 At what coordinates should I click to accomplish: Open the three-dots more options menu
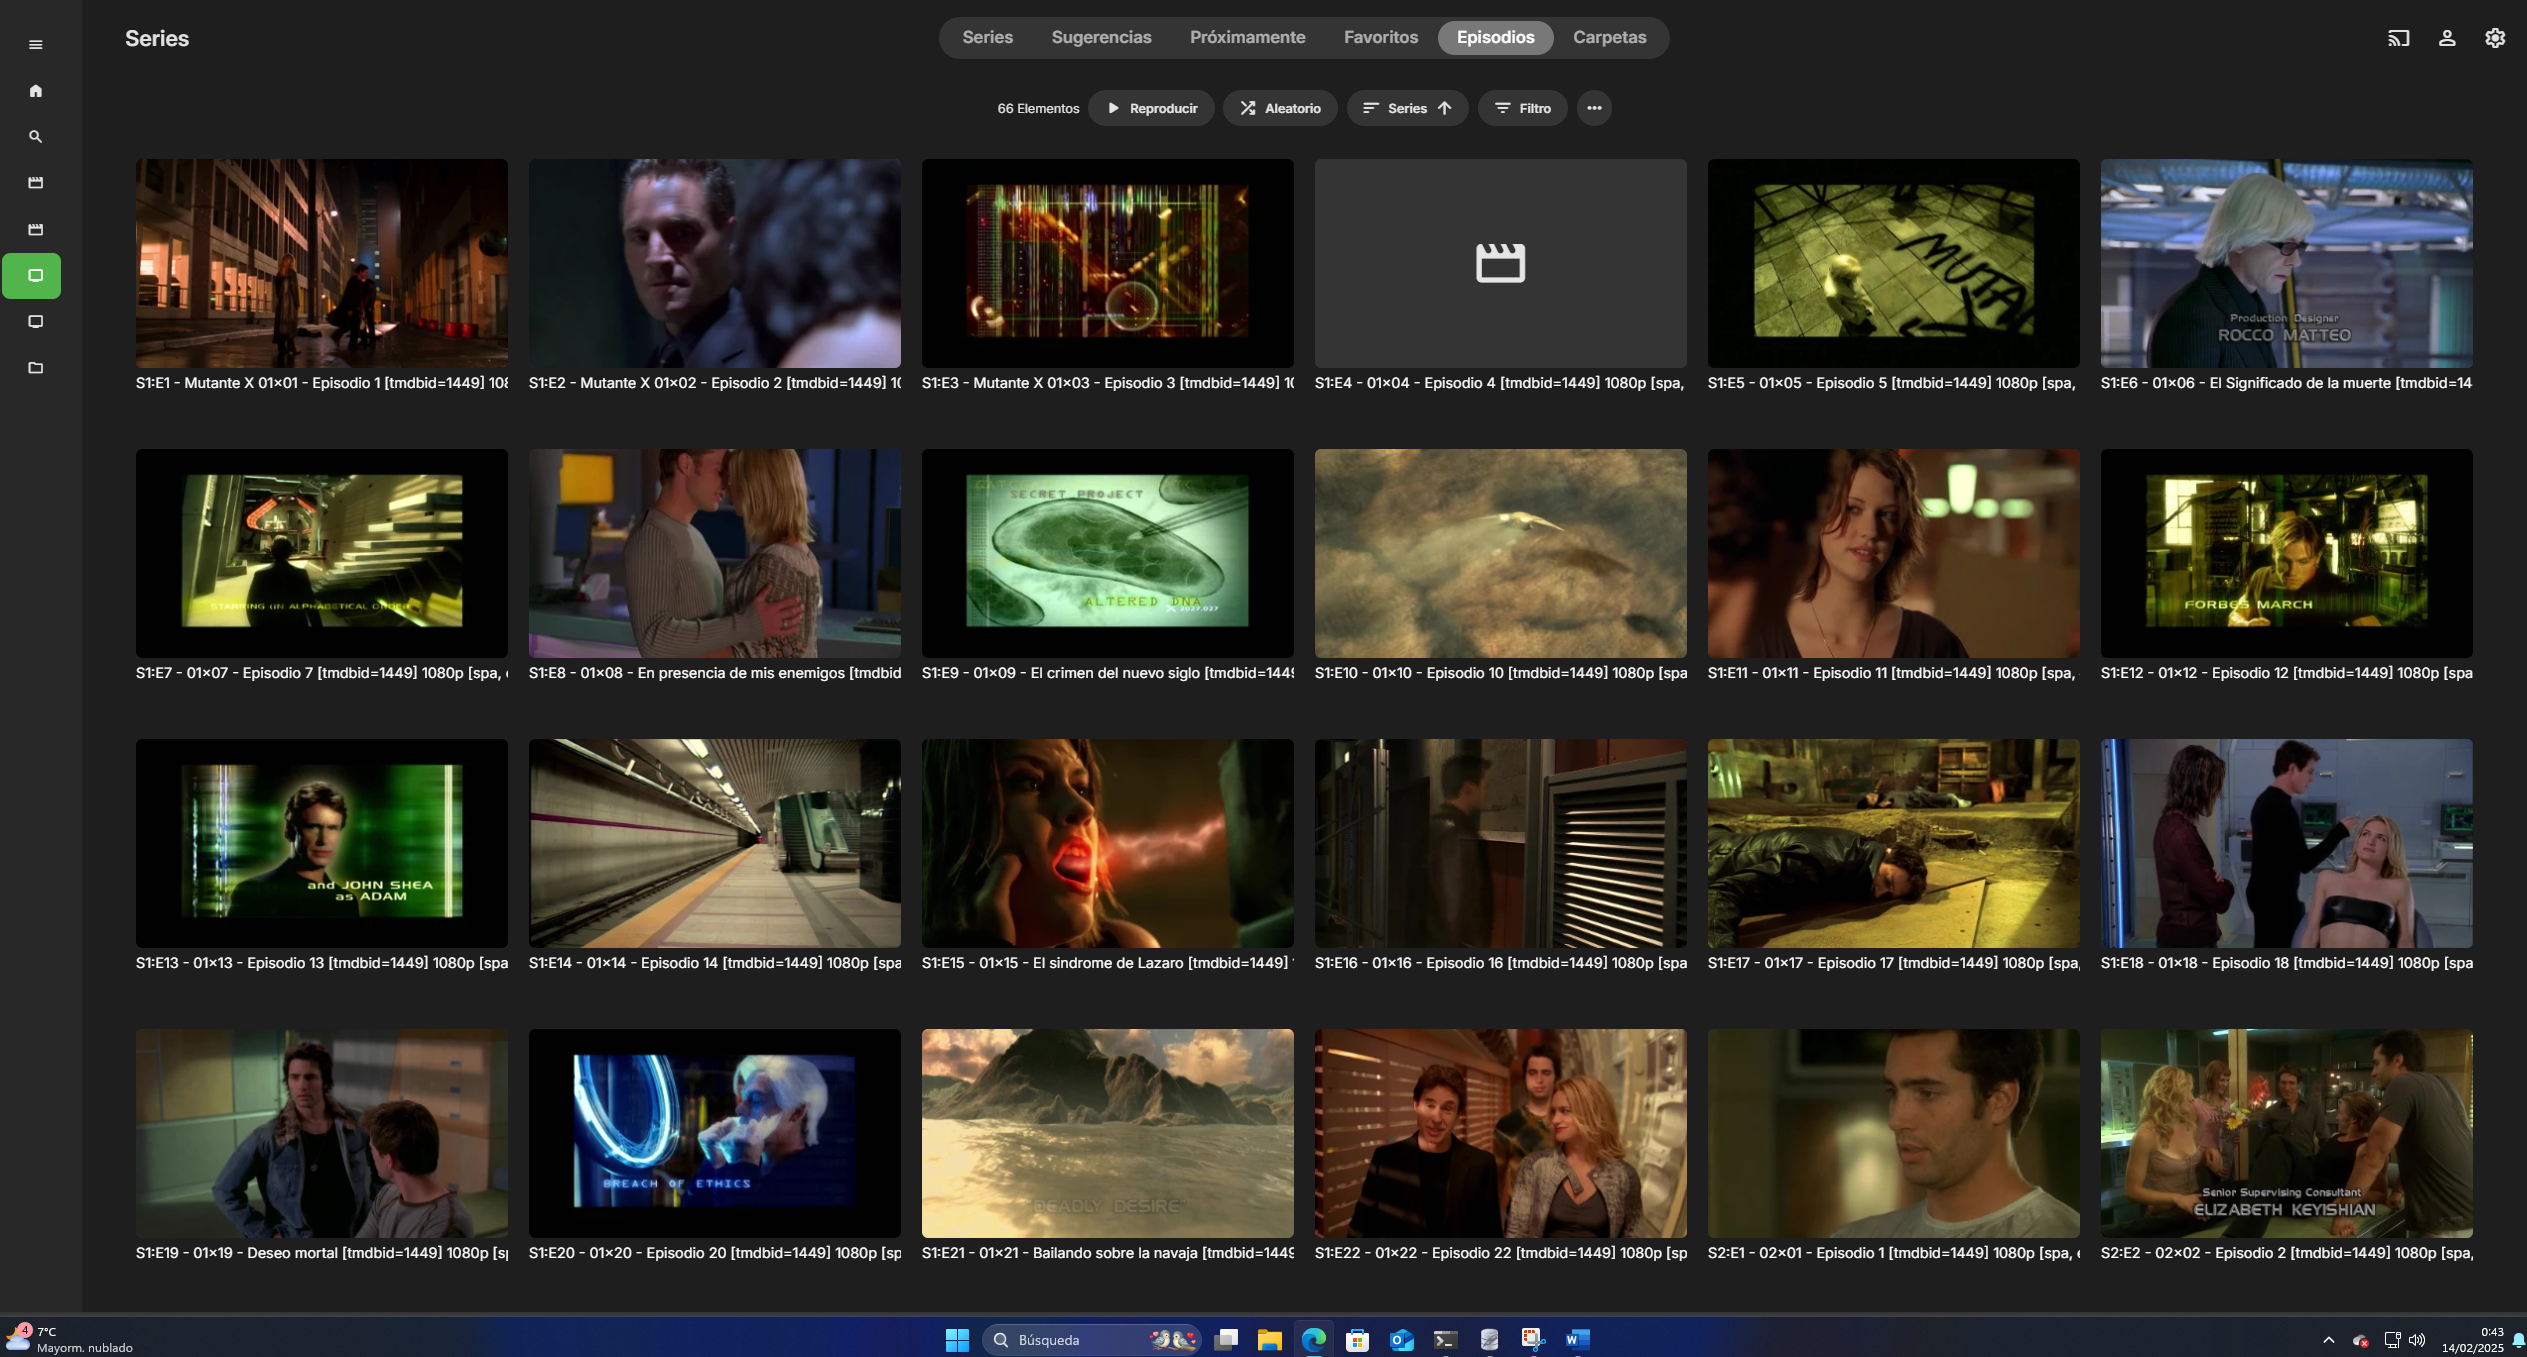click(x=1594, y=108)
